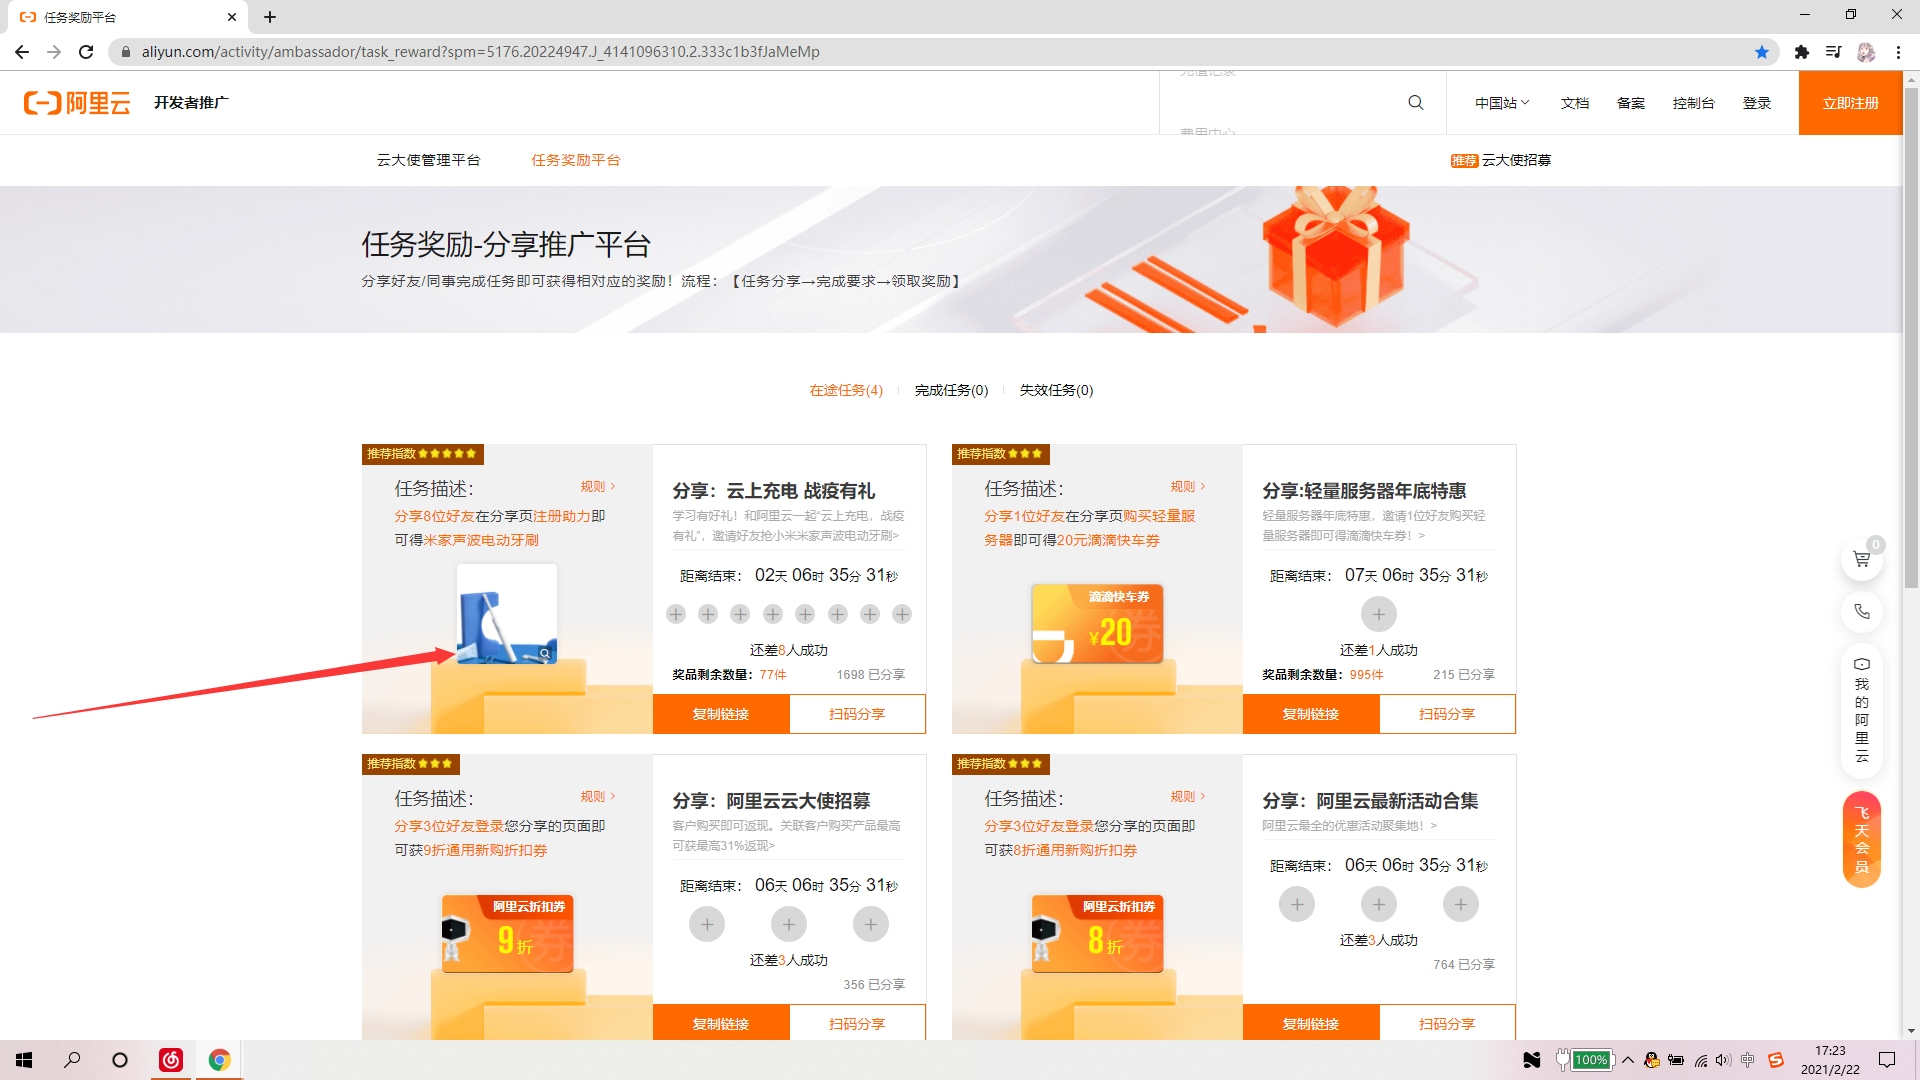Open Chrome profile avatar
1920x1080 pixels.
1866,52
